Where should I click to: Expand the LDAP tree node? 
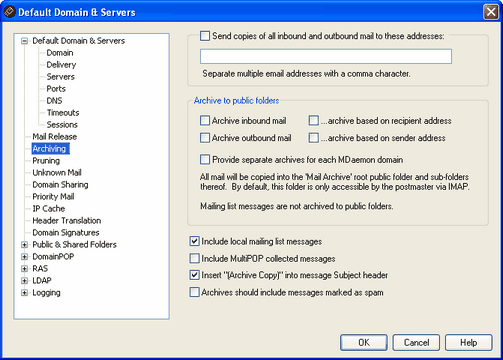(x=24, y=281)
